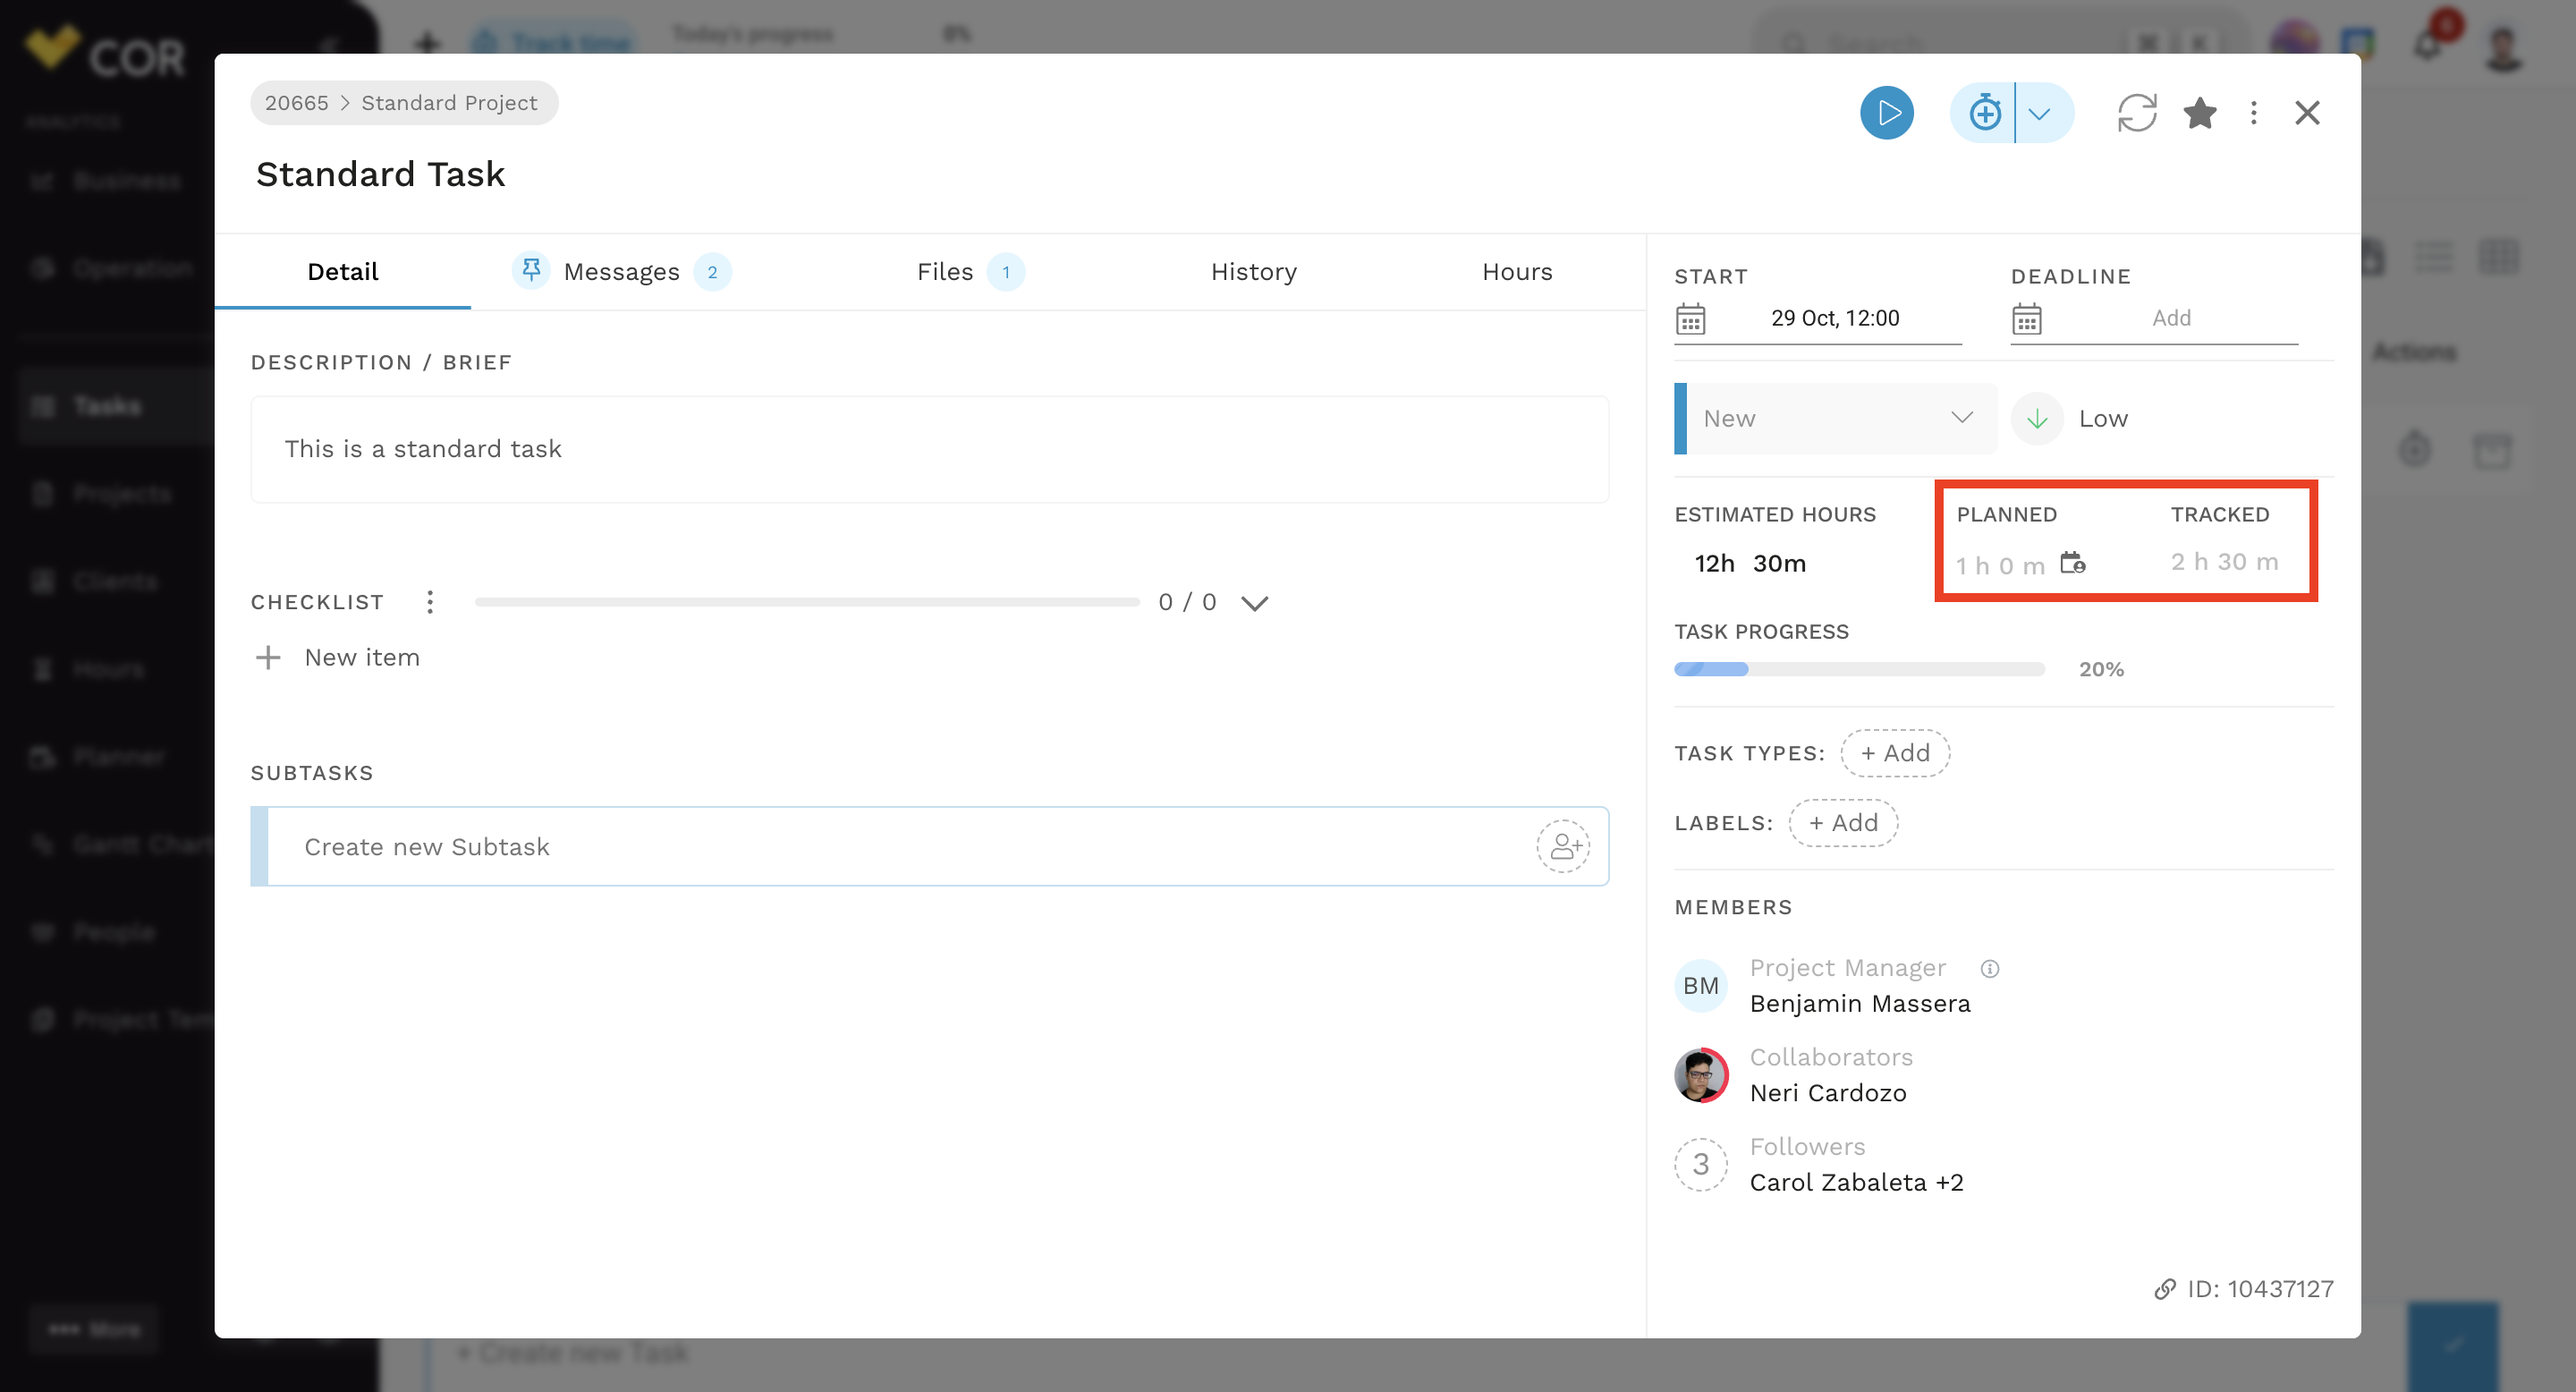The image size is (2576, 1392).
Task: Switch to the Messages tab
Action: [621, 272]
